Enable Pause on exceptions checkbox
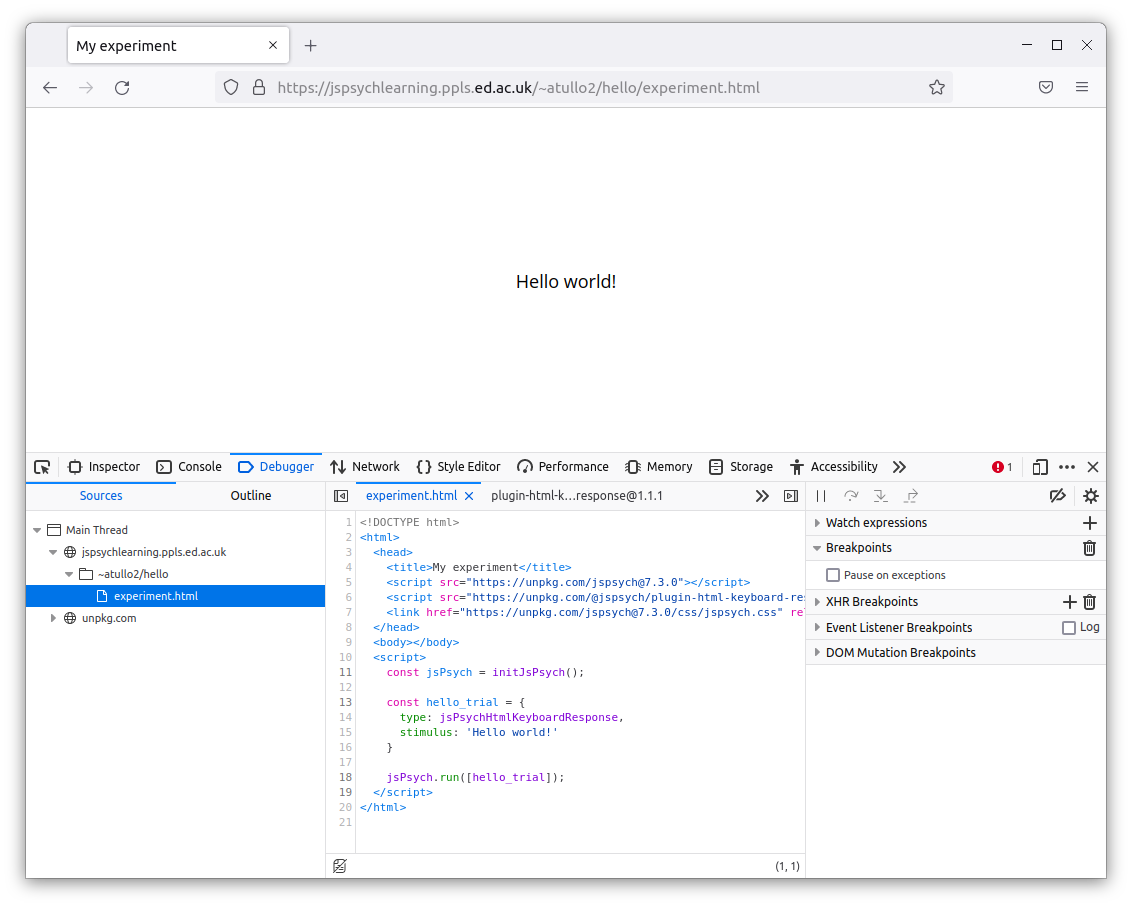Image resolution: width=1132 pixels, height=907 pixels. [x=833, y=575]
